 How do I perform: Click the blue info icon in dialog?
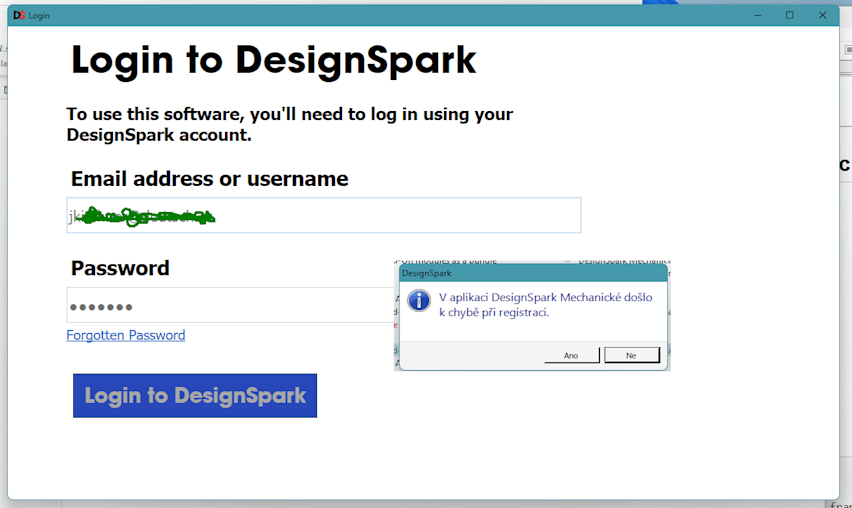[419, 300]
